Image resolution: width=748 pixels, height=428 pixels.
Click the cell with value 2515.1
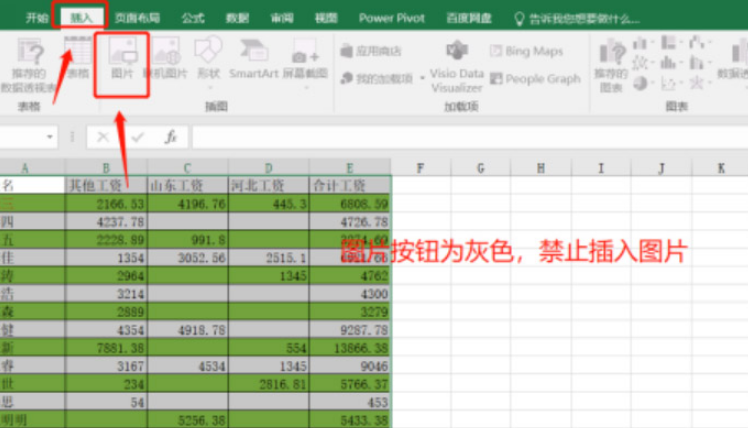[269, 258]
